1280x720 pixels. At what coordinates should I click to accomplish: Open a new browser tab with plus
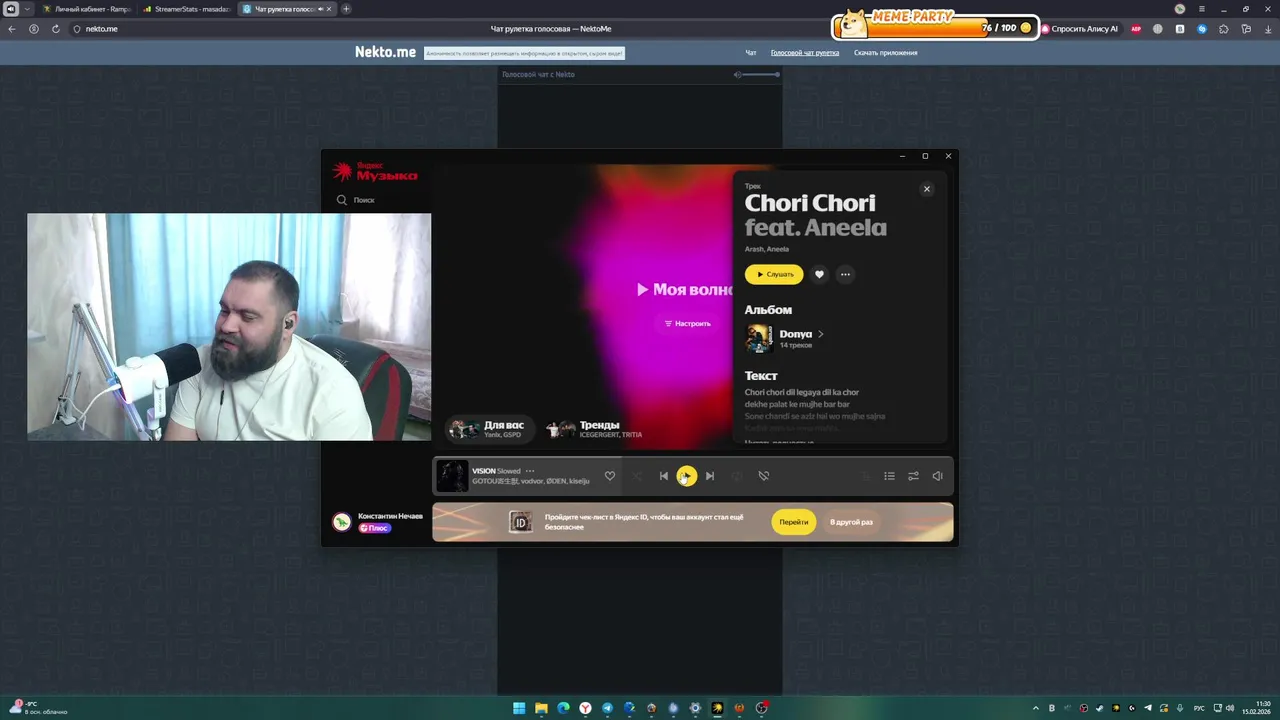pos(347,9)
